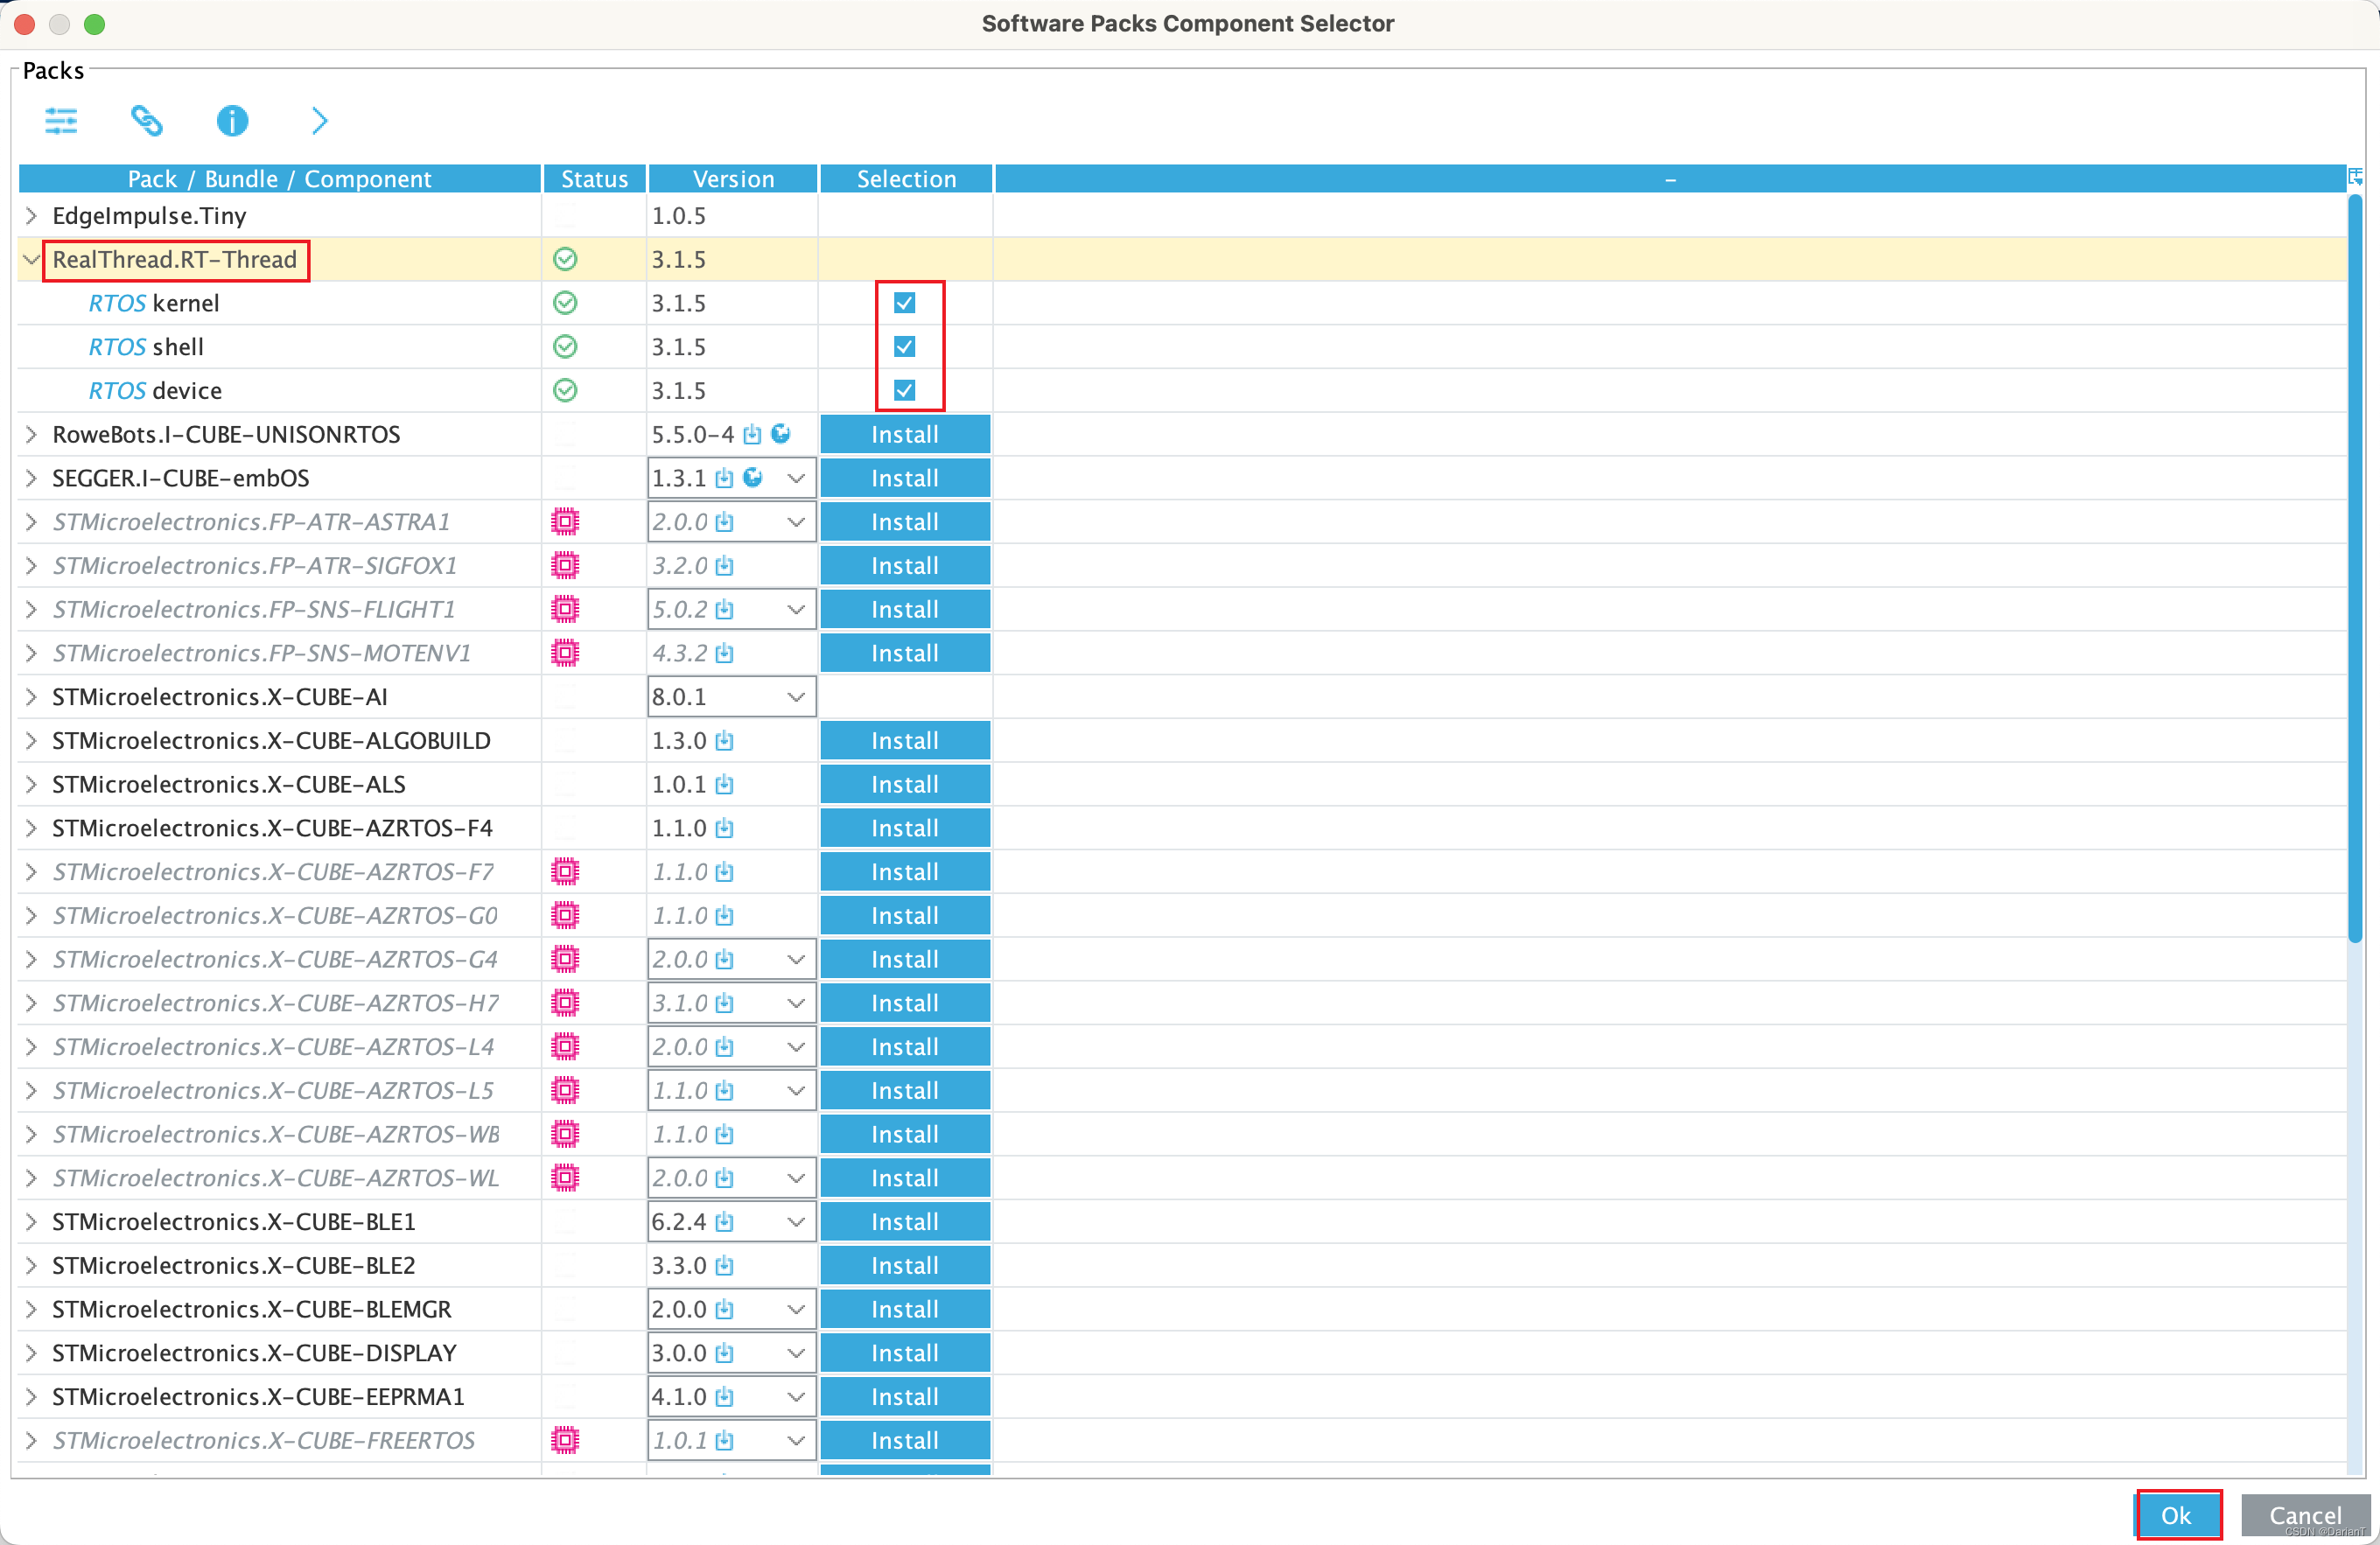Viewport: 2380px width, 1545px height.
Task: Uncheck the RTOS kernel selection checkbox
Action: tap(904, 303)
